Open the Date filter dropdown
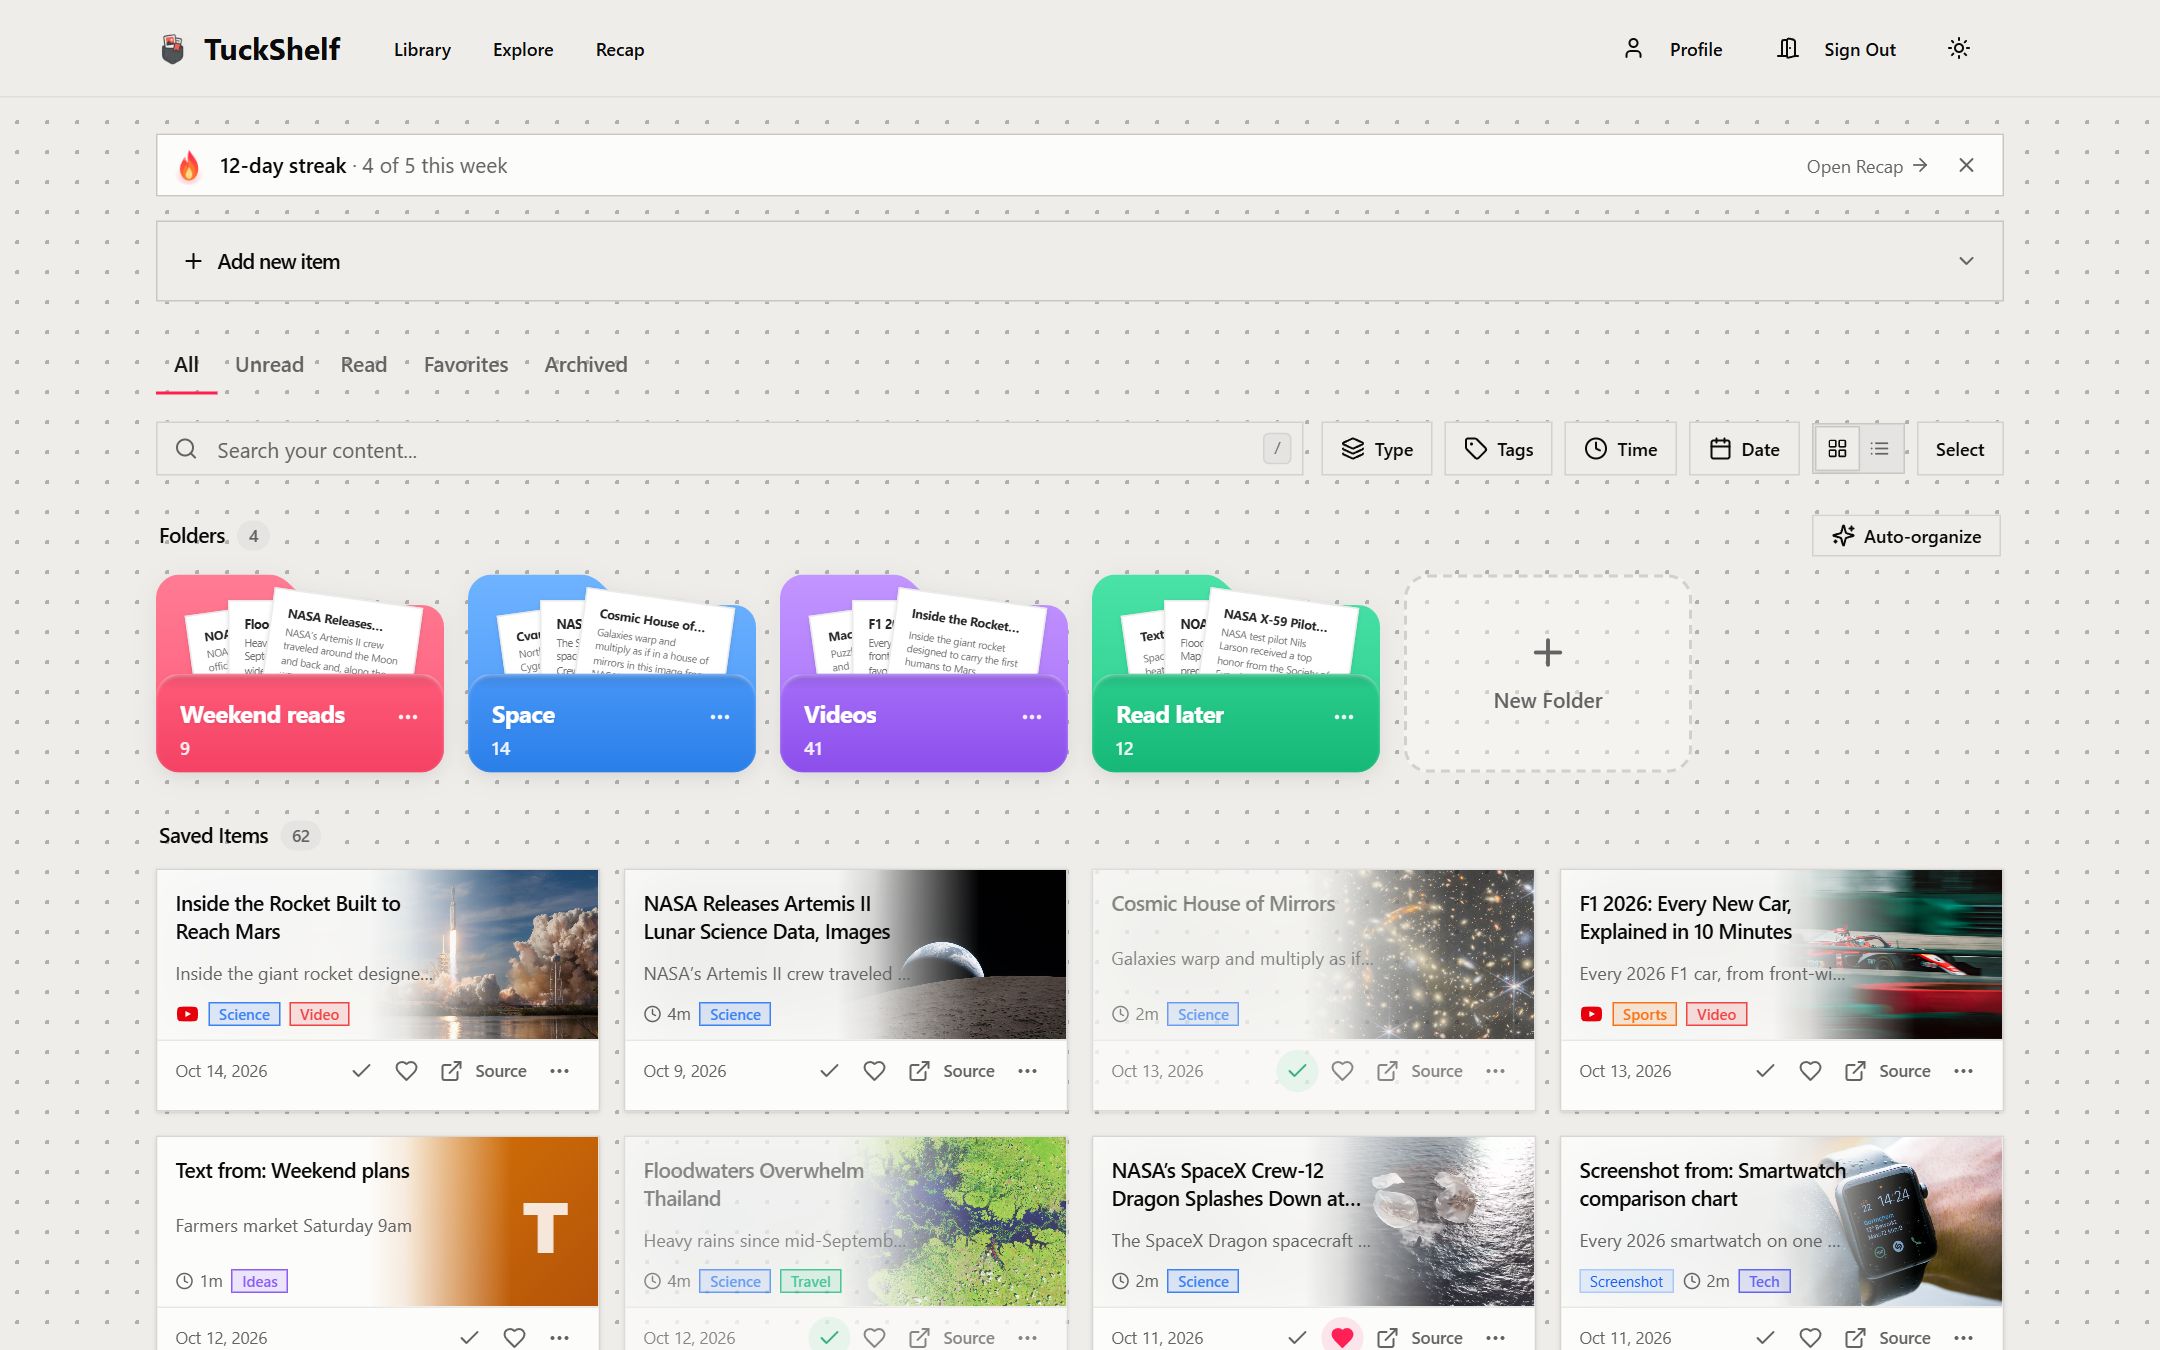Screen dimensions: 2160x1350 coord(1744,449)
